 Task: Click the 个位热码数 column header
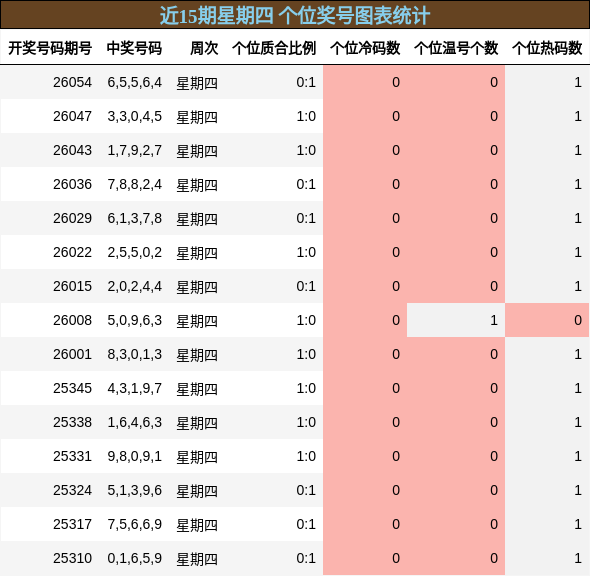point(547,48)
